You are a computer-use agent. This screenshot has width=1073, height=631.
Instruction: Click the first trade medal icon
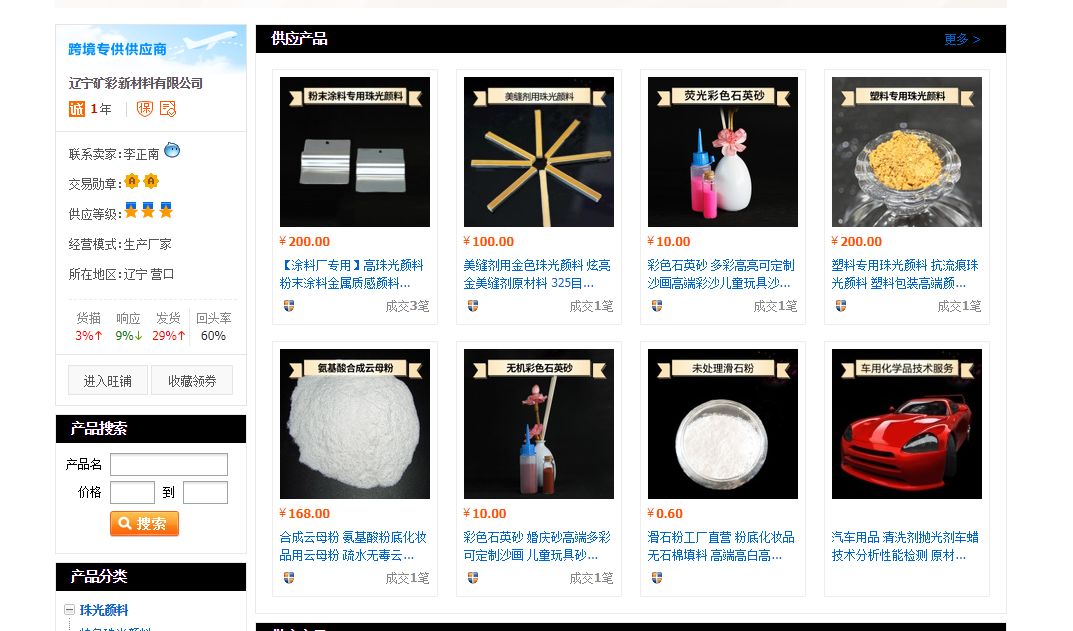[x=132, y=181]
